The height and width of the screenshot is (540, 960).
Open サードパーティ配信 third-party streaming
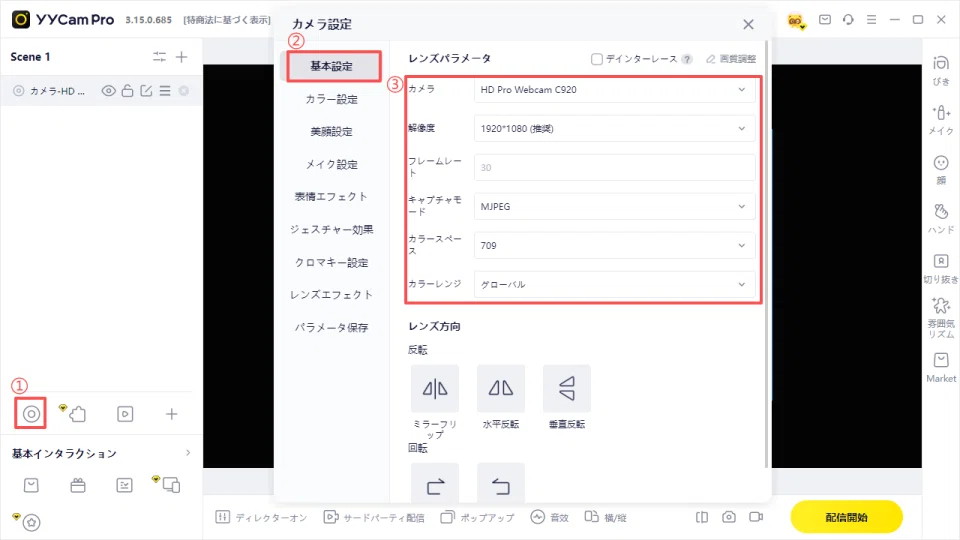coord(373,517)
